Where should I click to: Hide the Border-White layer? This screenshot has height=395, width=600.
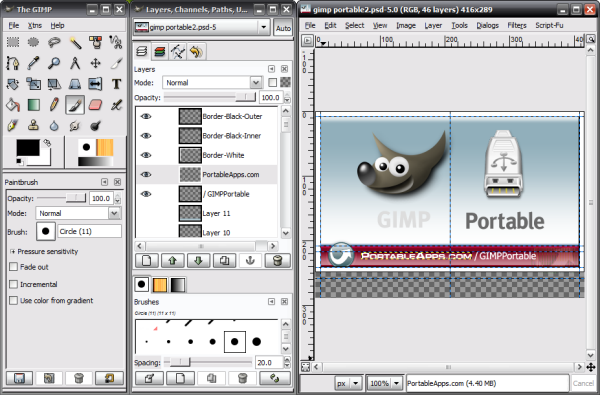146,155
